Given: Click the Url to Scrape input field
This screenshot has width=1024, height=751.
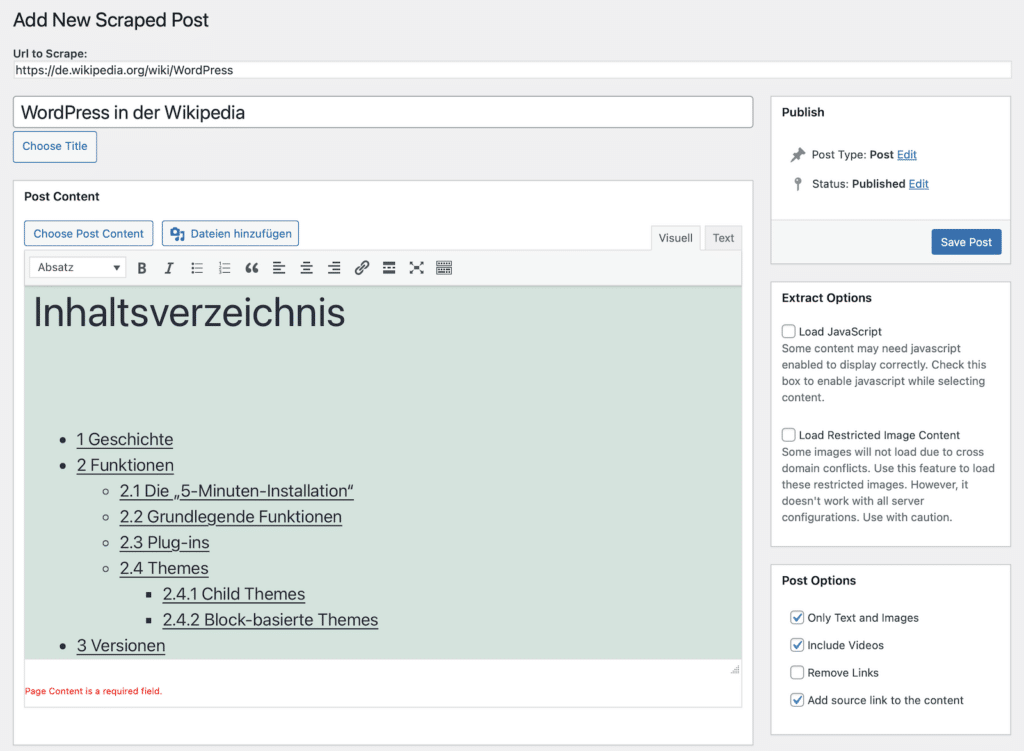Looking at the screenshot, I should click(x=512, y=70).
